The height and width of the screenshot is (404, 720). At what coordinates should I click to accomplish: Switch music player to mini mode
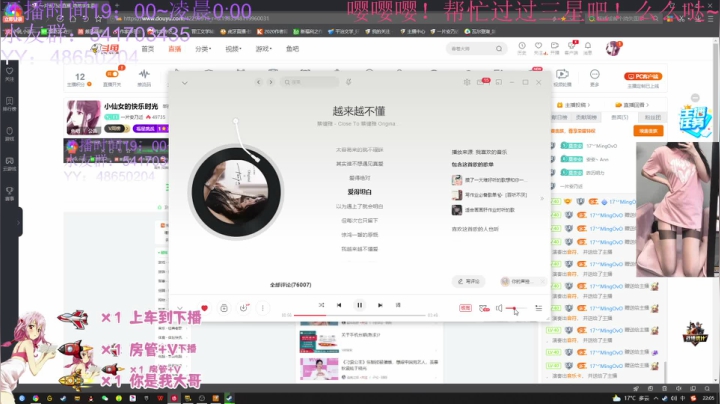tap(499, 82)
